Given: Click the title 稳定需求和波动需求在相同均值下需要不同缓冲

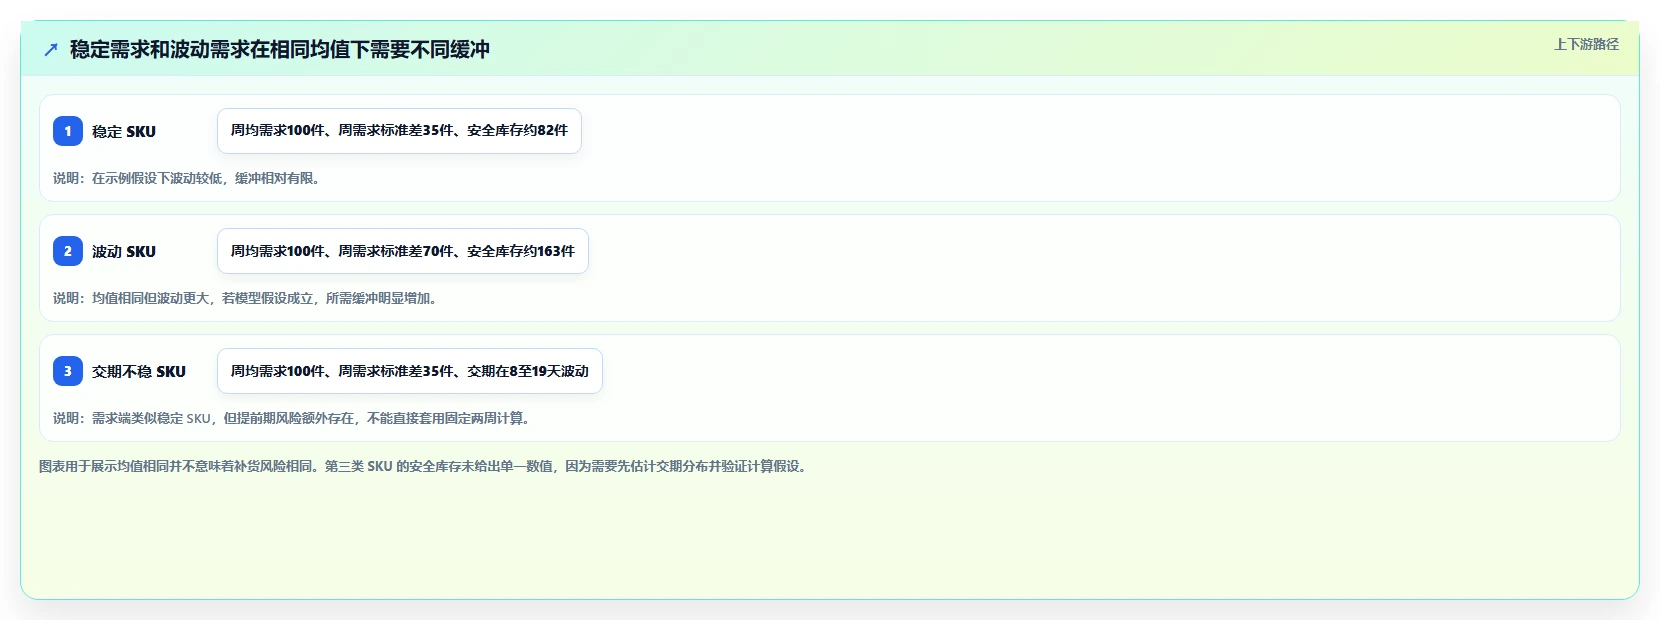Looking at the screenshot, I should pos(280,49).
